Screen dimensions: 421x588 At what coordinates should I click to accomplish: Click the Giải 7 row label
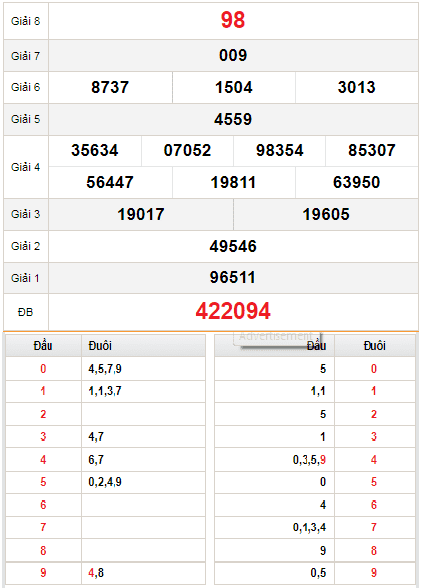click(x=25, y=56)
